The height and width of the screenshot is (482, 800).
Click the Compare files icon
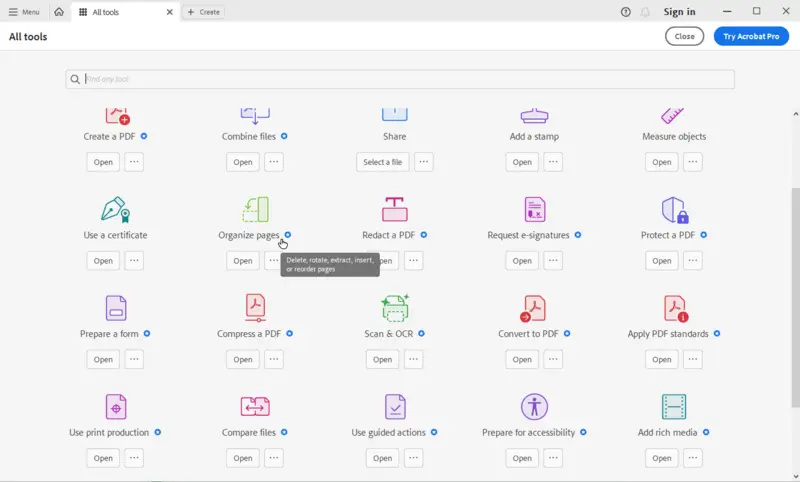click(255, 407)
